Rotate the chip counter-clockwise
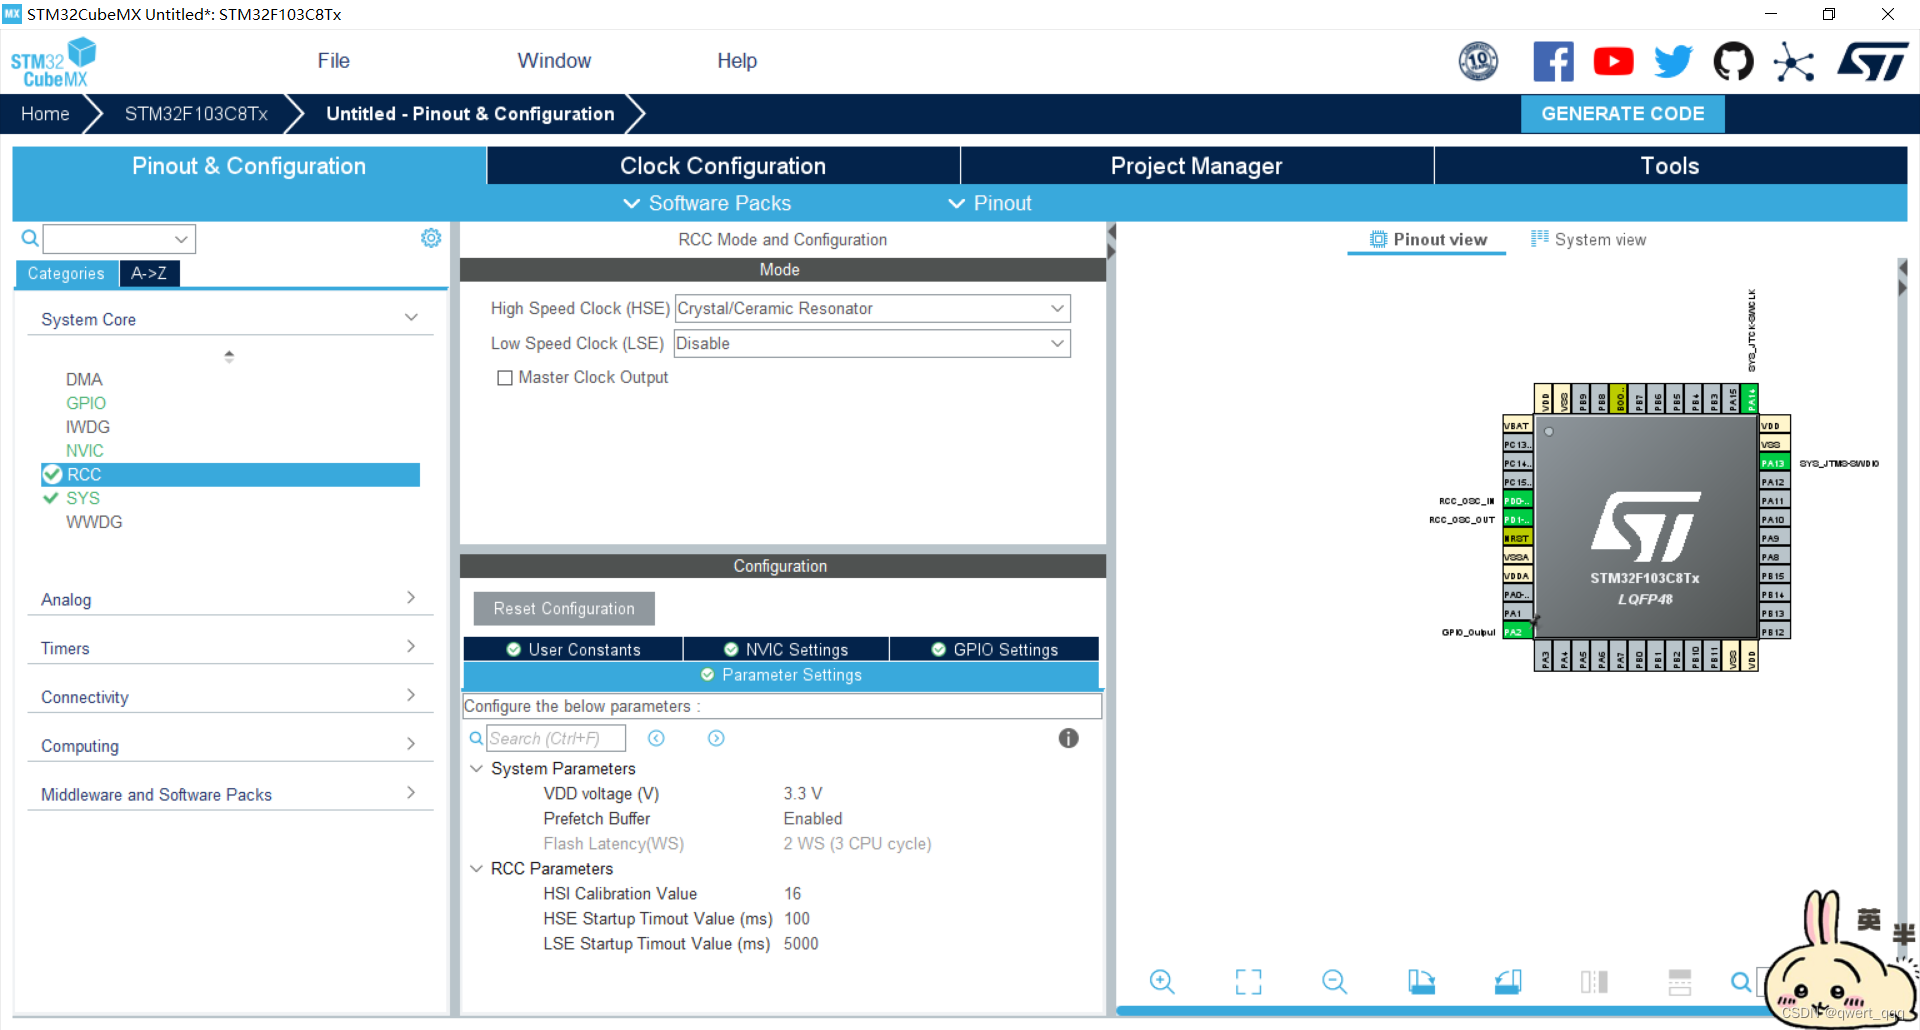This screenshot has height=1030, width=1920. tap(1508, 981)
